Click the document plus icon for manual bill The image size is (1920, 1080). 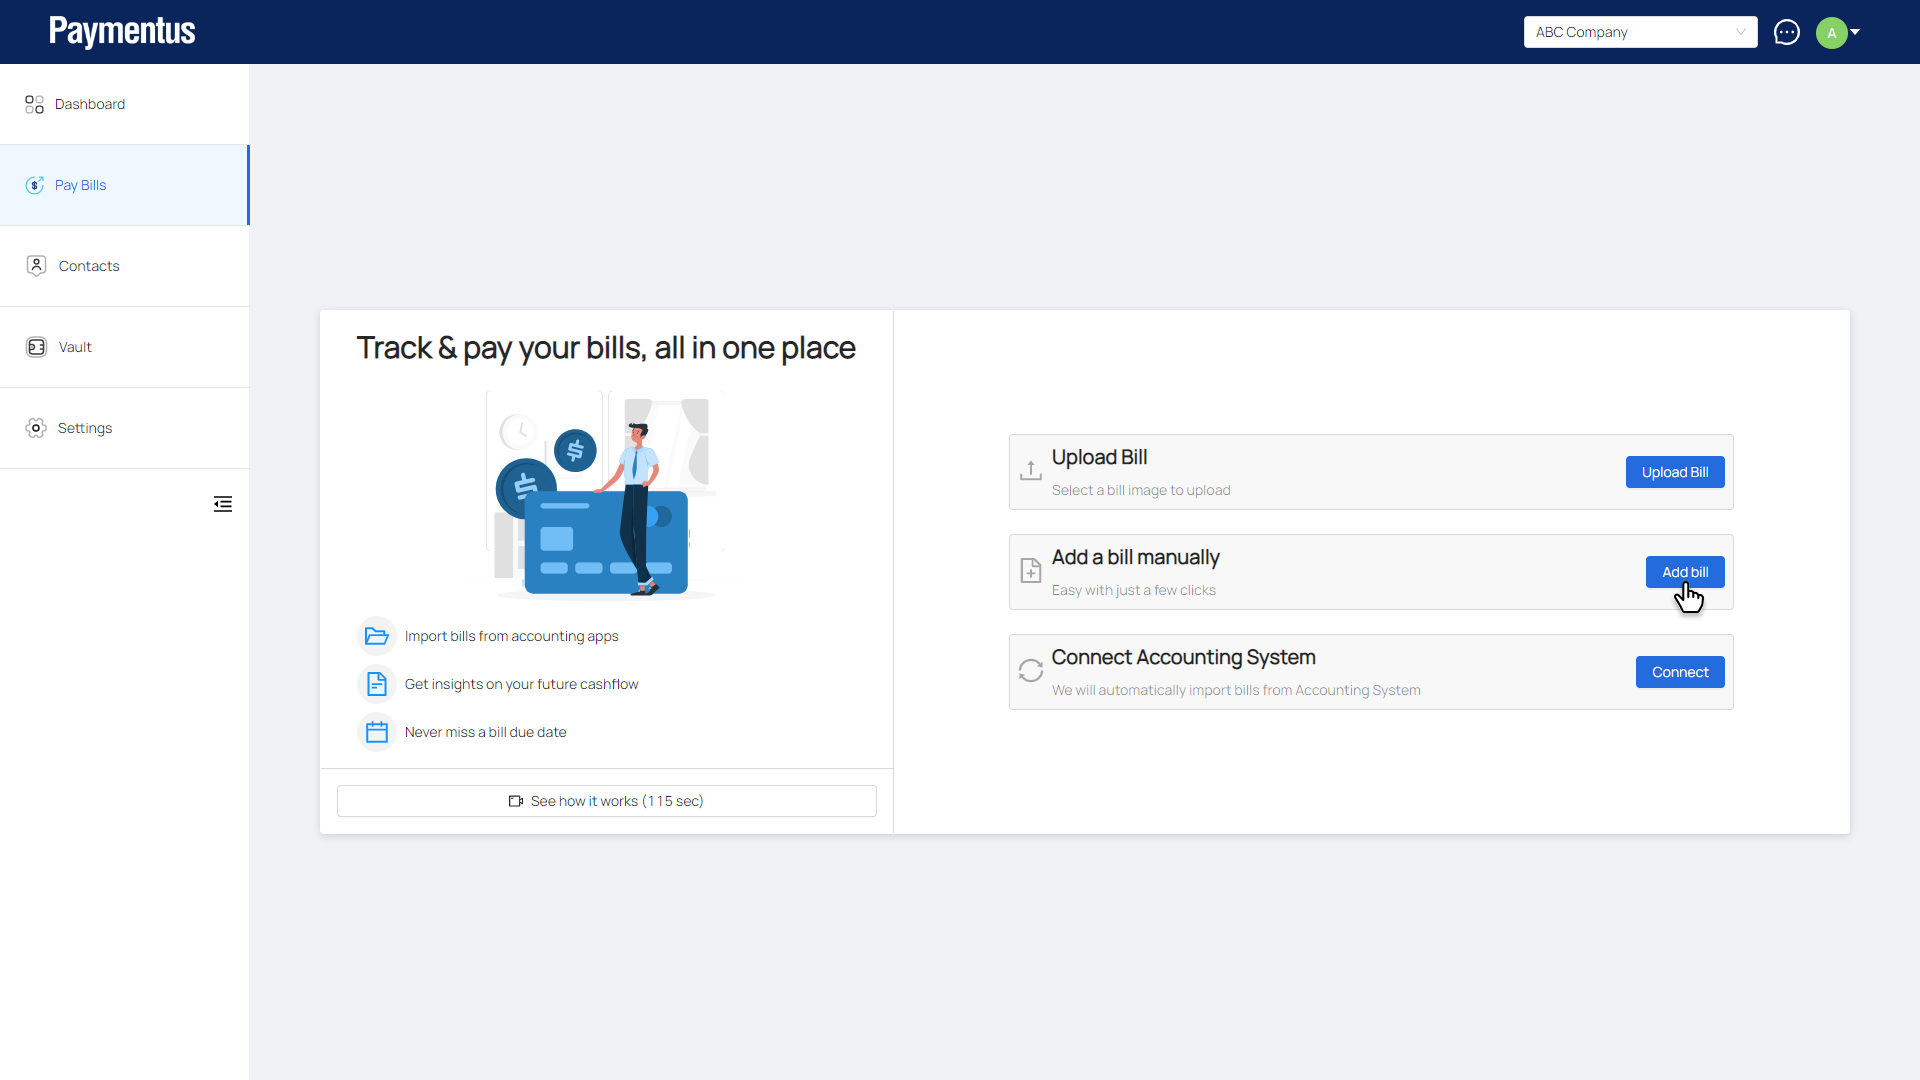click(1030, 571)
